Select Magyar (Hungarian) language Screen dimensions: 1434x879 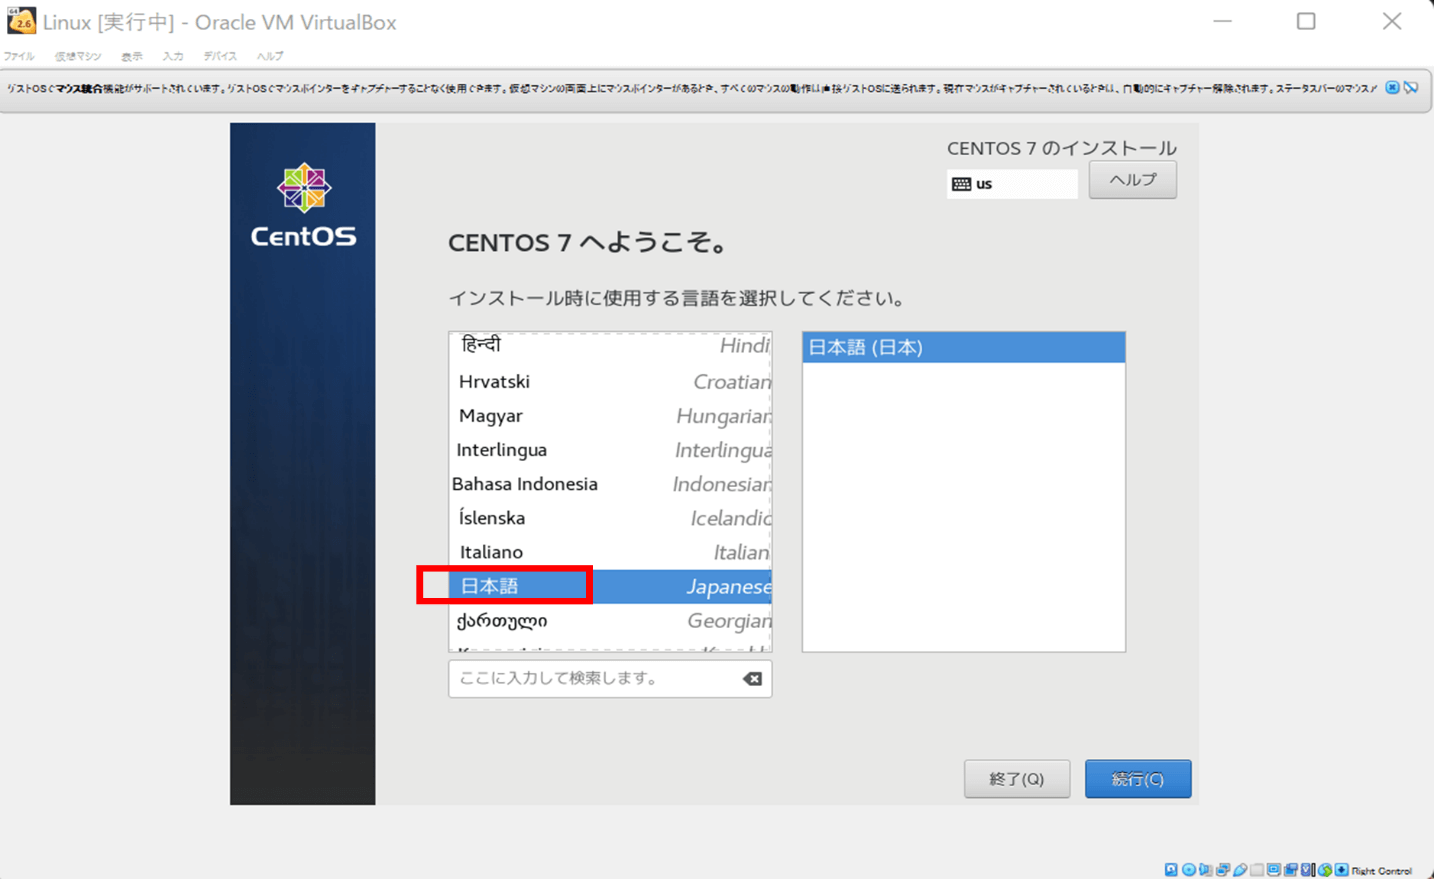click(x=610, y=416)
